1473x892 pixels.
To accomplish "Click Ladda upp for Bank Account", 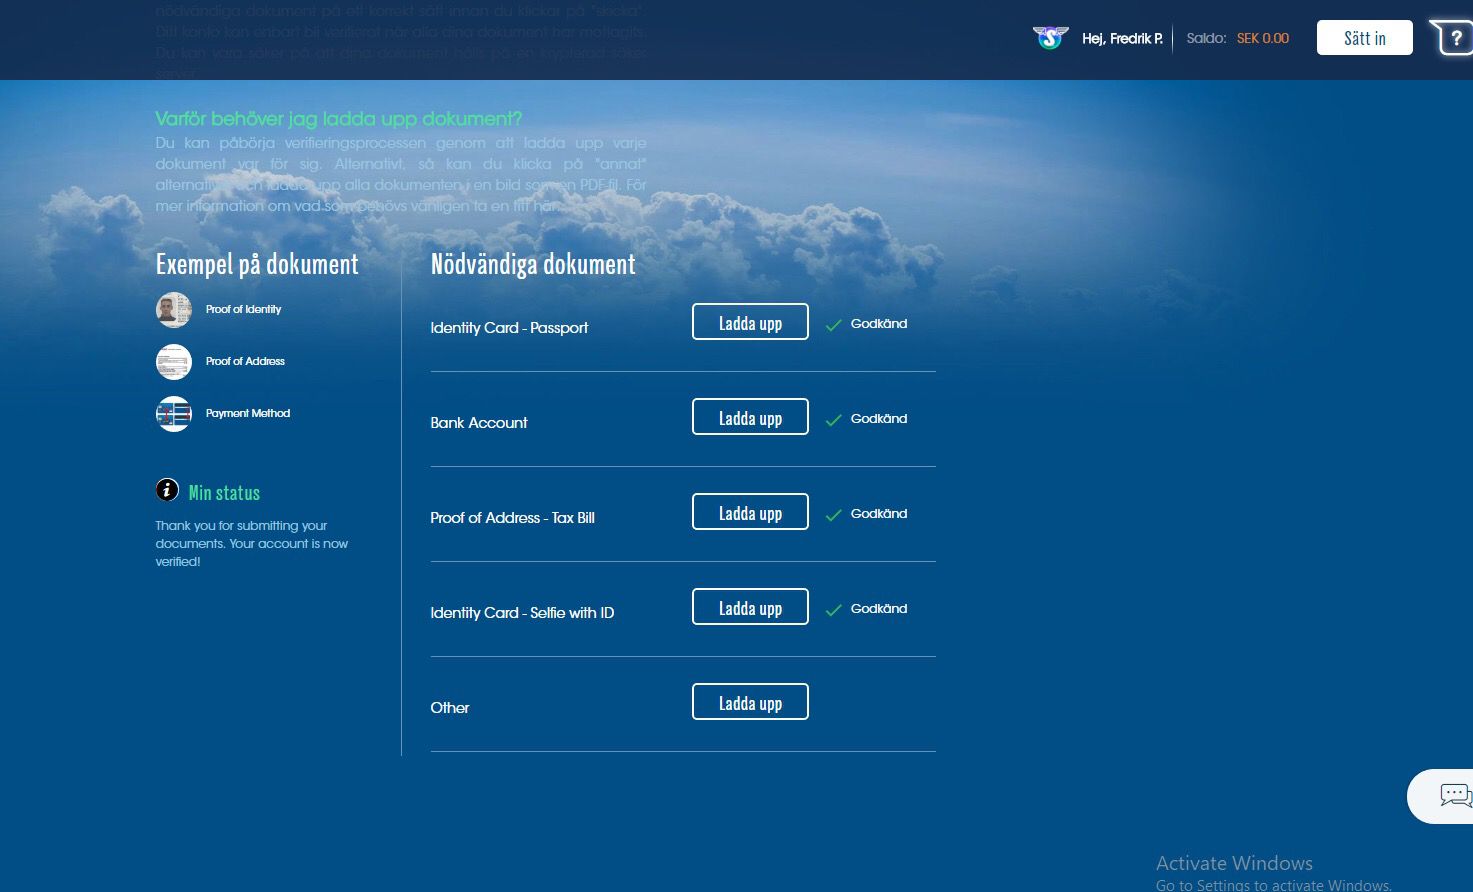I will tap(750, 417).
